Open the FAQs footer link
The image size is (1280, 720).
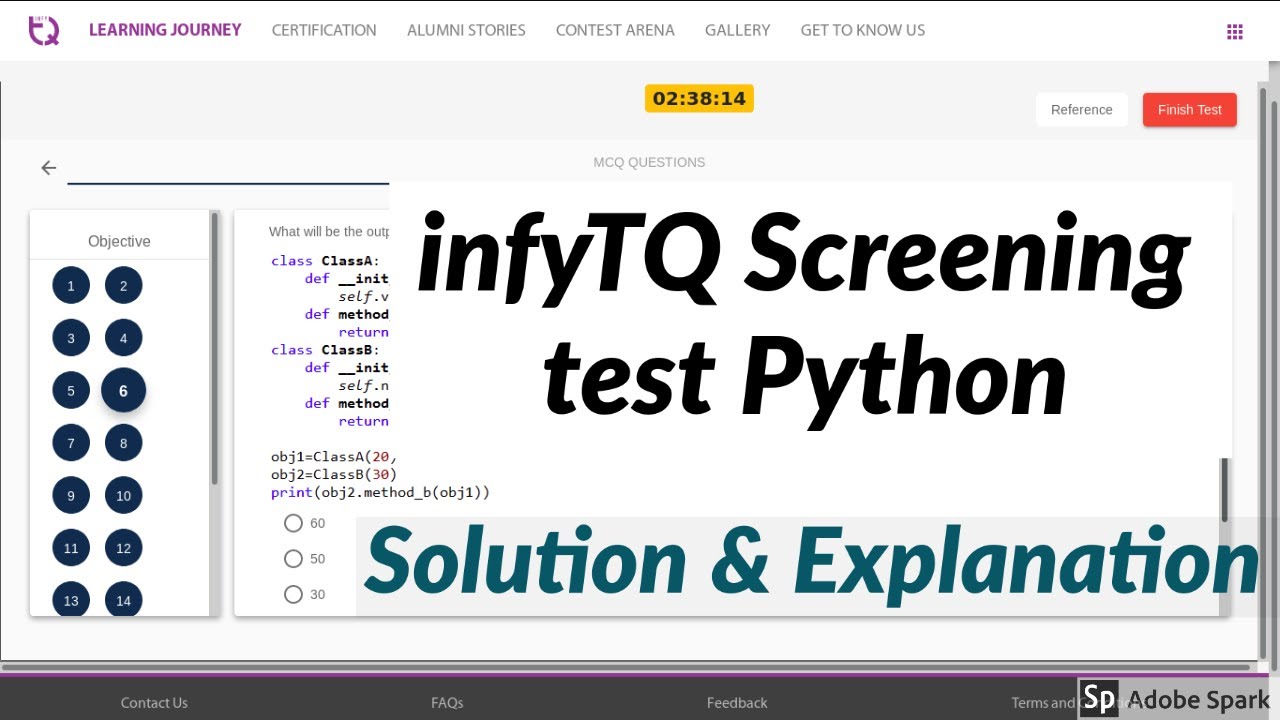pyautogui.click(x=447, y=703)
